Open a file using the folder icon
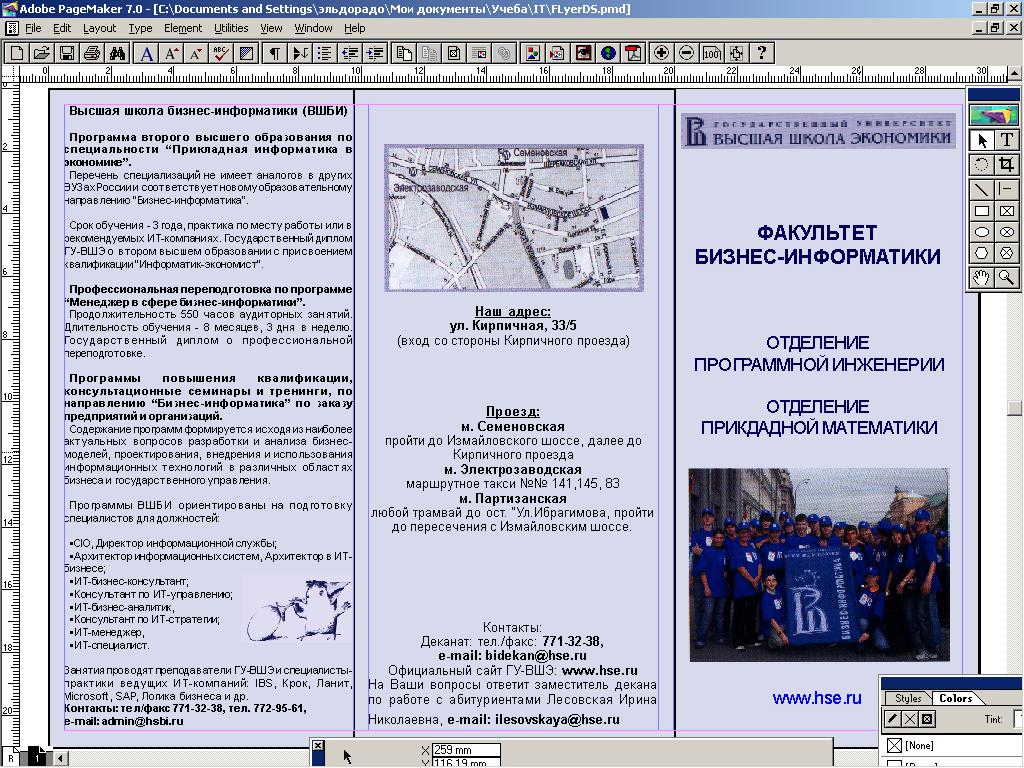 tap(42, 53)
